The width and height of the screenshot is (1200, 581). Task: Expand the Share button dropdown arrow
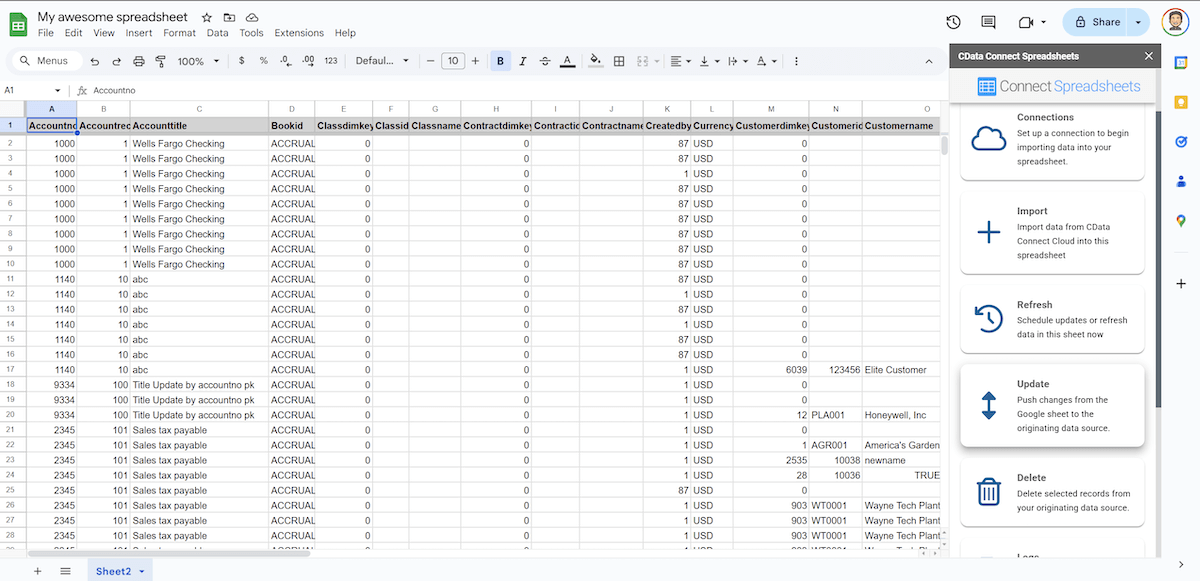(1137, 21)
